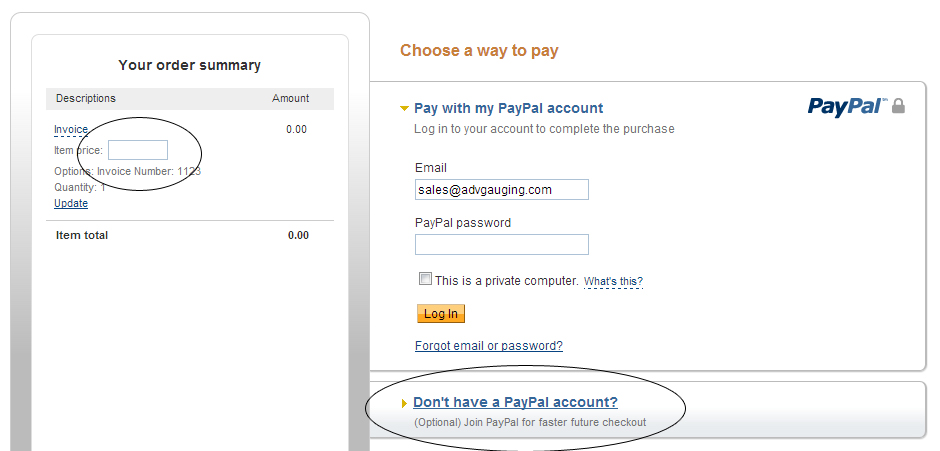Click the Pay with my PayPal account heading
This screenshot has height=451, width=940.
pyautogui.click(x=508, y=109)
